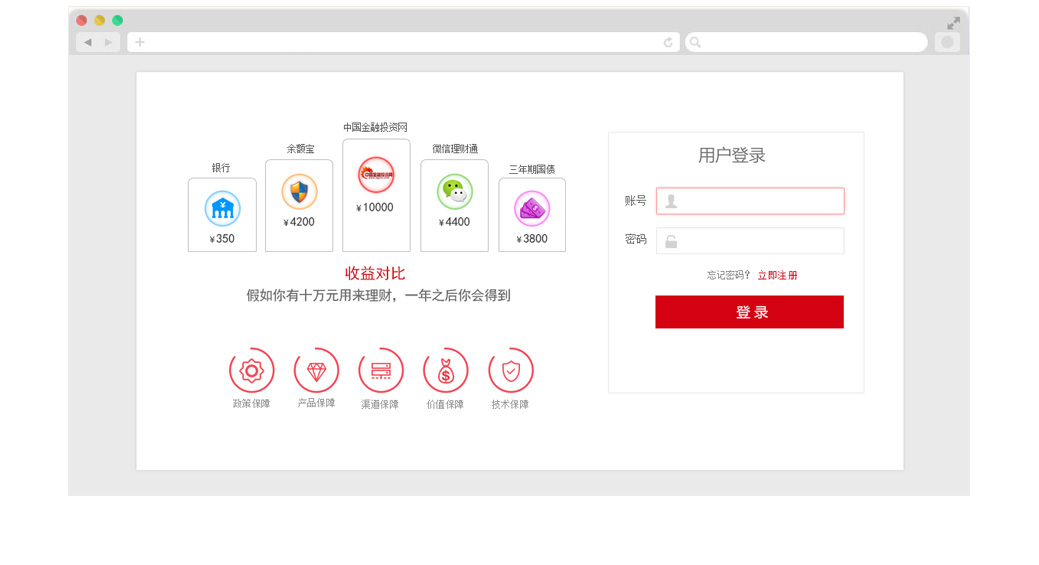Viewport: 1039px width, 565px height.
Task: Click the plus icon in address bar
Action: pyautogui.click(x=140, y=42)
